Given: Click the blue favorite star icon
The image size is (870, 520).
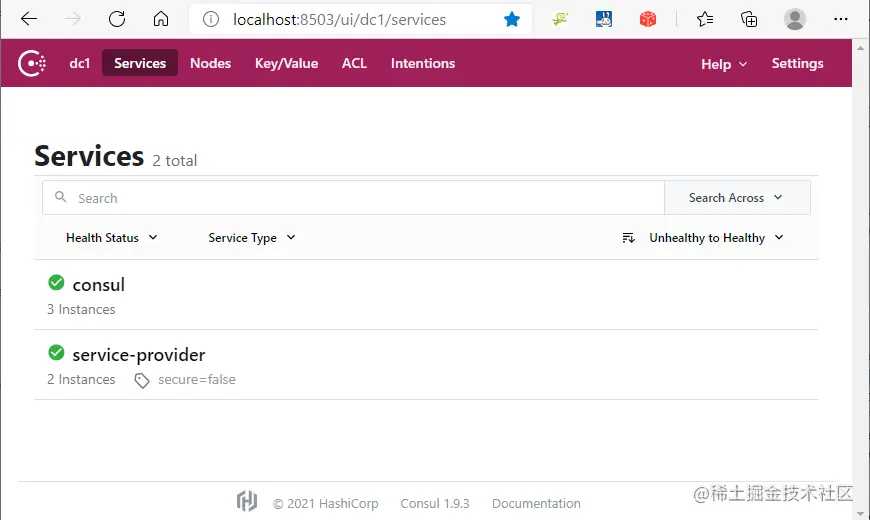Looking at the screenshot, I should click(512, 19).
